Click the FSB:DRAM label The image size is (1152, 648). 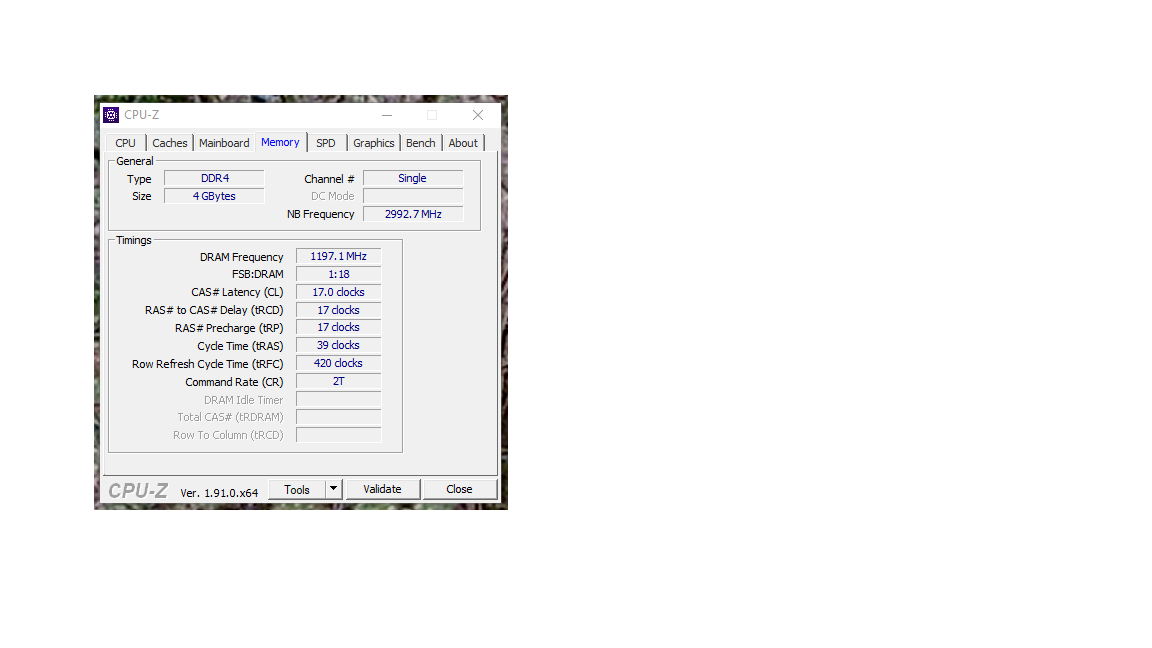click(x=257, y=274)
